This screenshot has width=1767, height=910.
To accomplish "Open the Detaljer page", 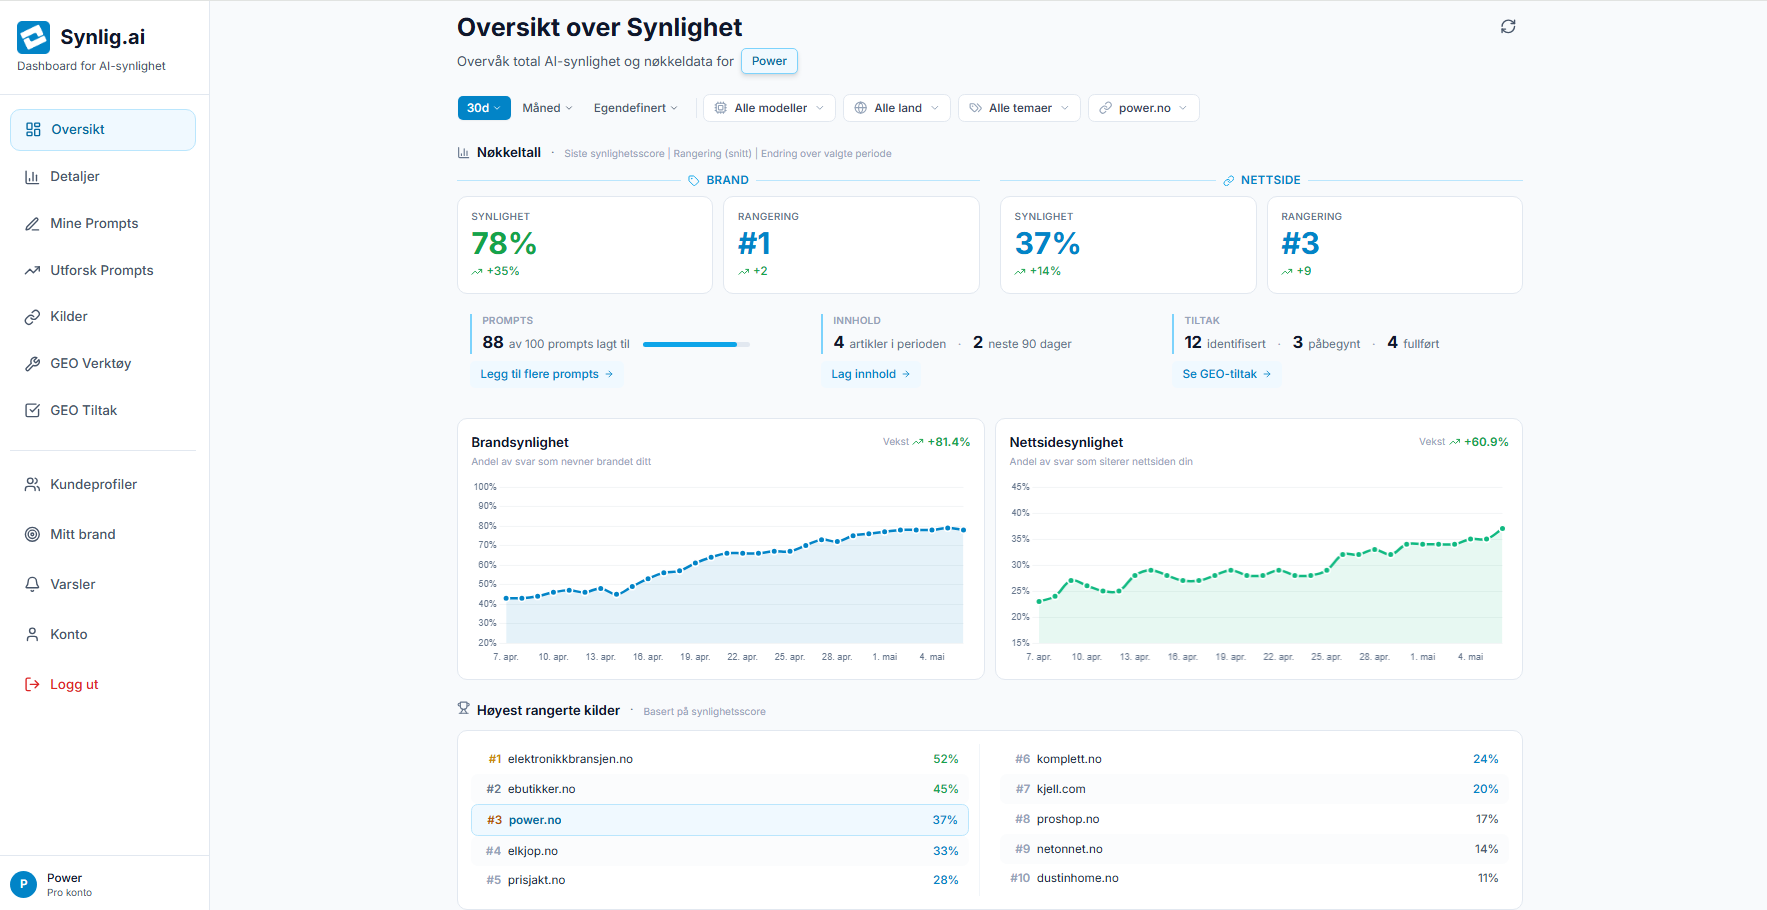I will coord(103,177).
